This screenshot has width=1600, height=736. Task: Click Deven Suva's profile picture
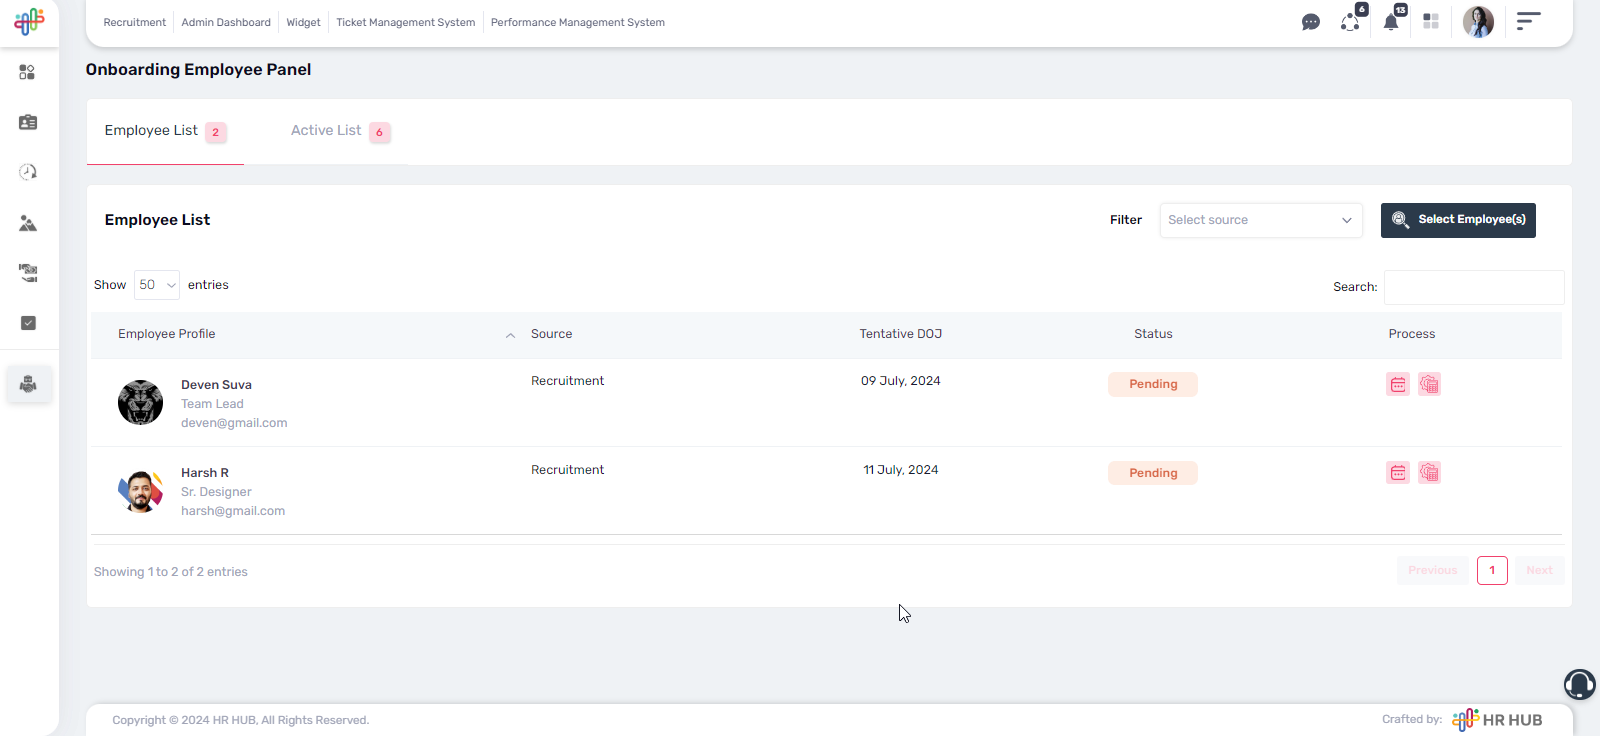140,403
